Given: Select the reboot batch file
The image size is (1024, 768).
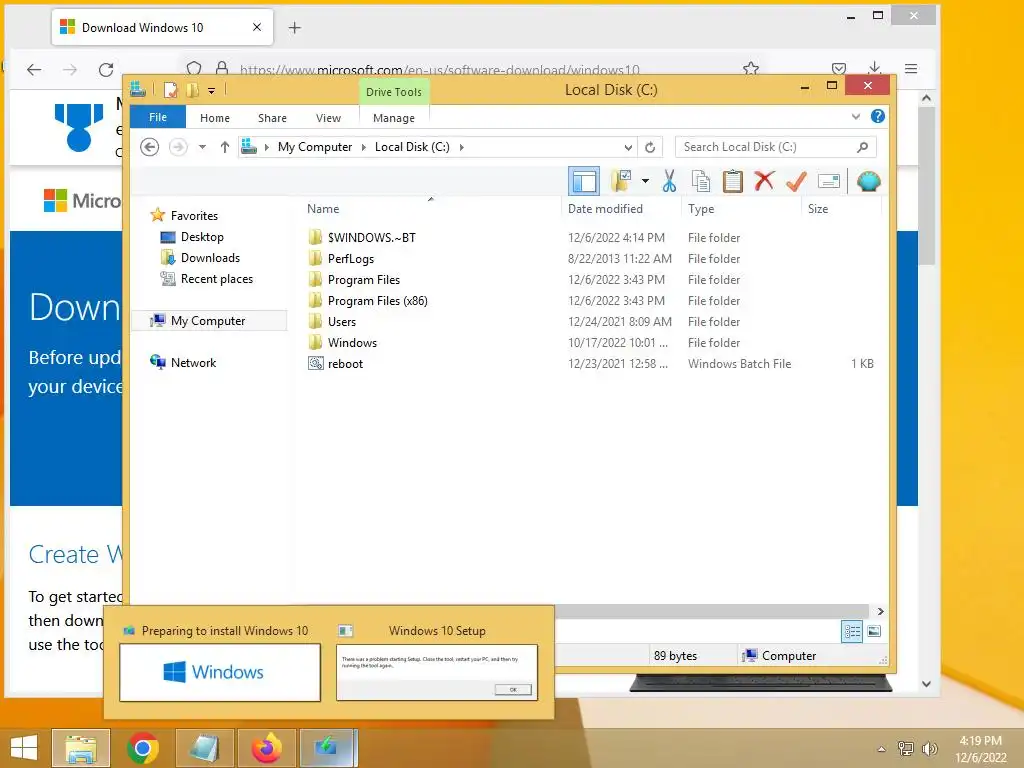Looking at the screenshot, I should click(x=345, y=364).
